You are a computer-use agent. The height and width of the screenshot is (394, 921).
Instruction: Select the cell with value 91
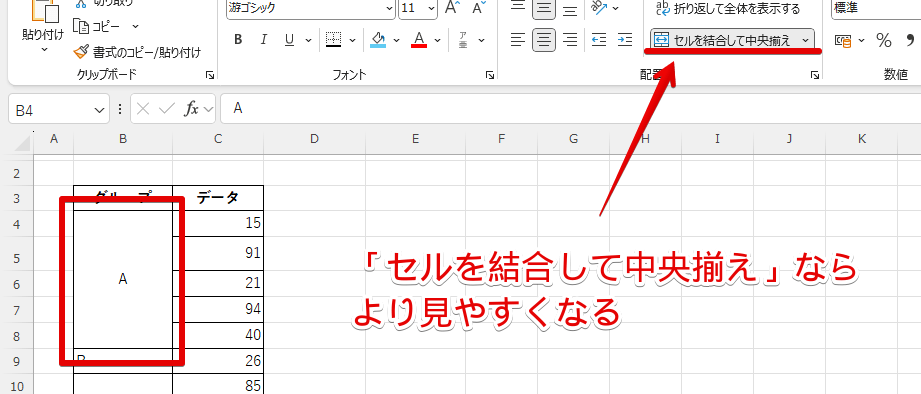[218, 254]
